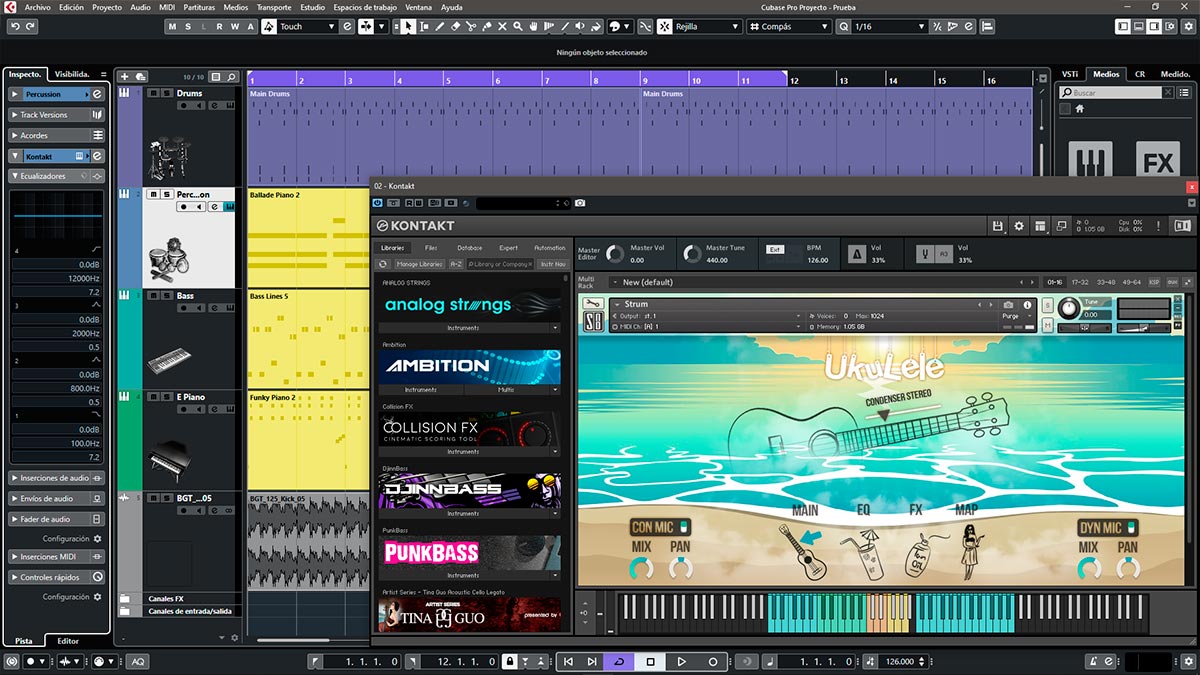The height and width of the screenshot is (675, 1200).
Task: Switch to Kontakt's Files tab
Action: click(x=430, y=247)
